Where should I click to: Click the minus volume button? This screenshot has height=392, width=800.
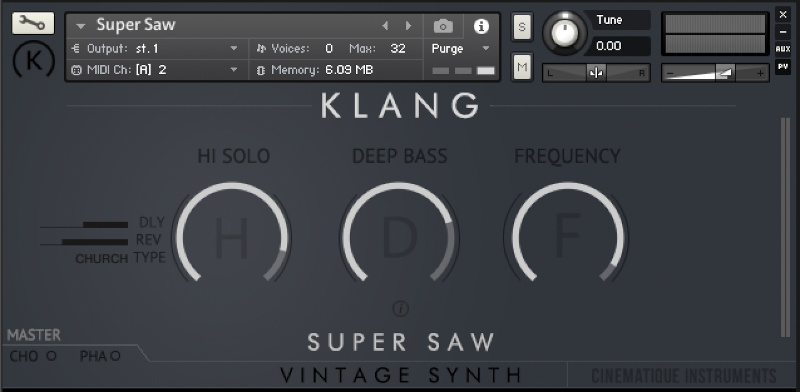point(670,74)
